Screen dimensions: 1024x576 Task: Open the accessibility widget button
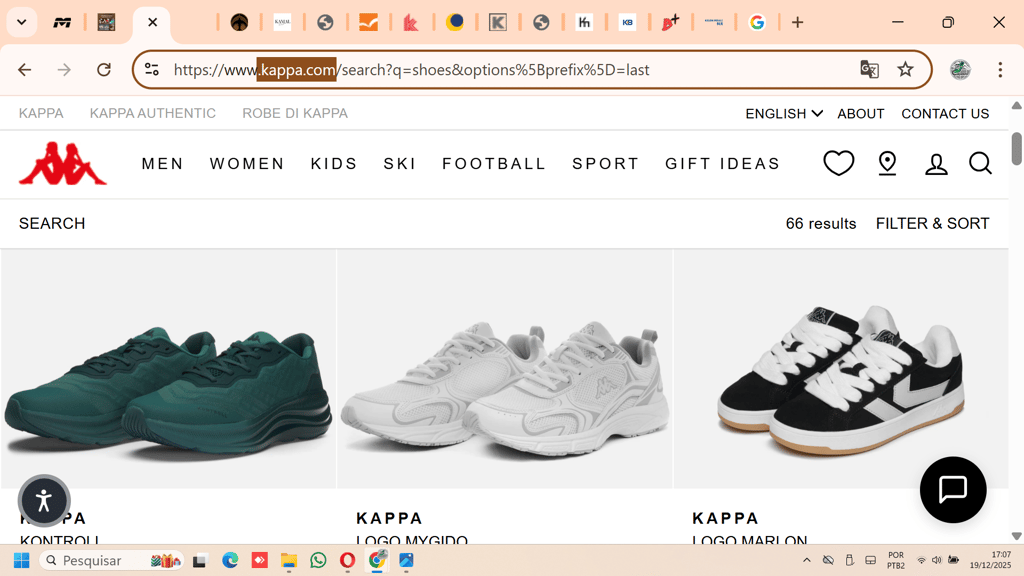click(x=44, y=501)
